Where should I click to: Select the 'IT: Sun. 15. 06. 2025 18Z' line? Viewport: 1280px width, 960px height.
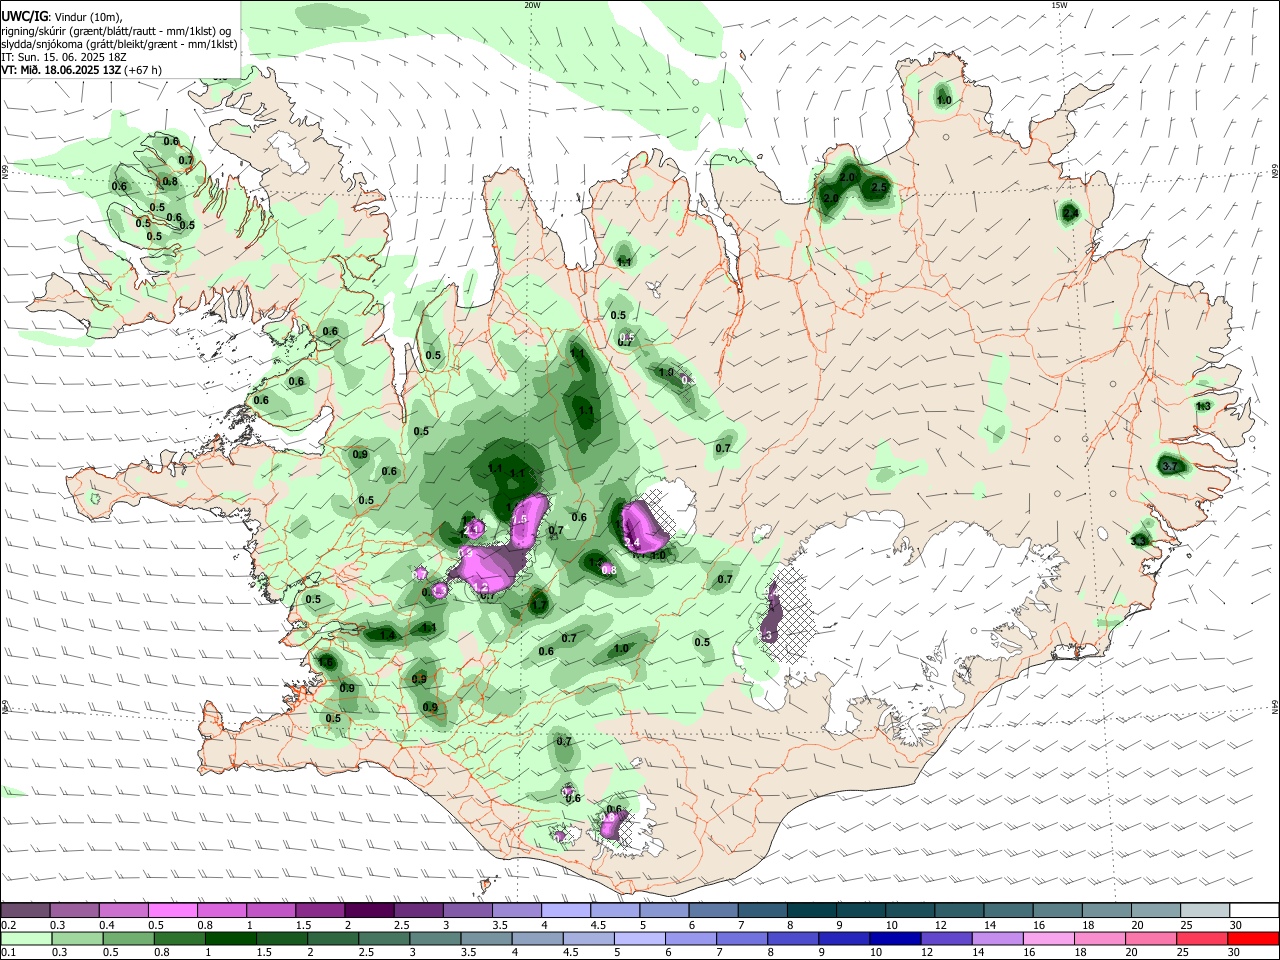[63, 57]
